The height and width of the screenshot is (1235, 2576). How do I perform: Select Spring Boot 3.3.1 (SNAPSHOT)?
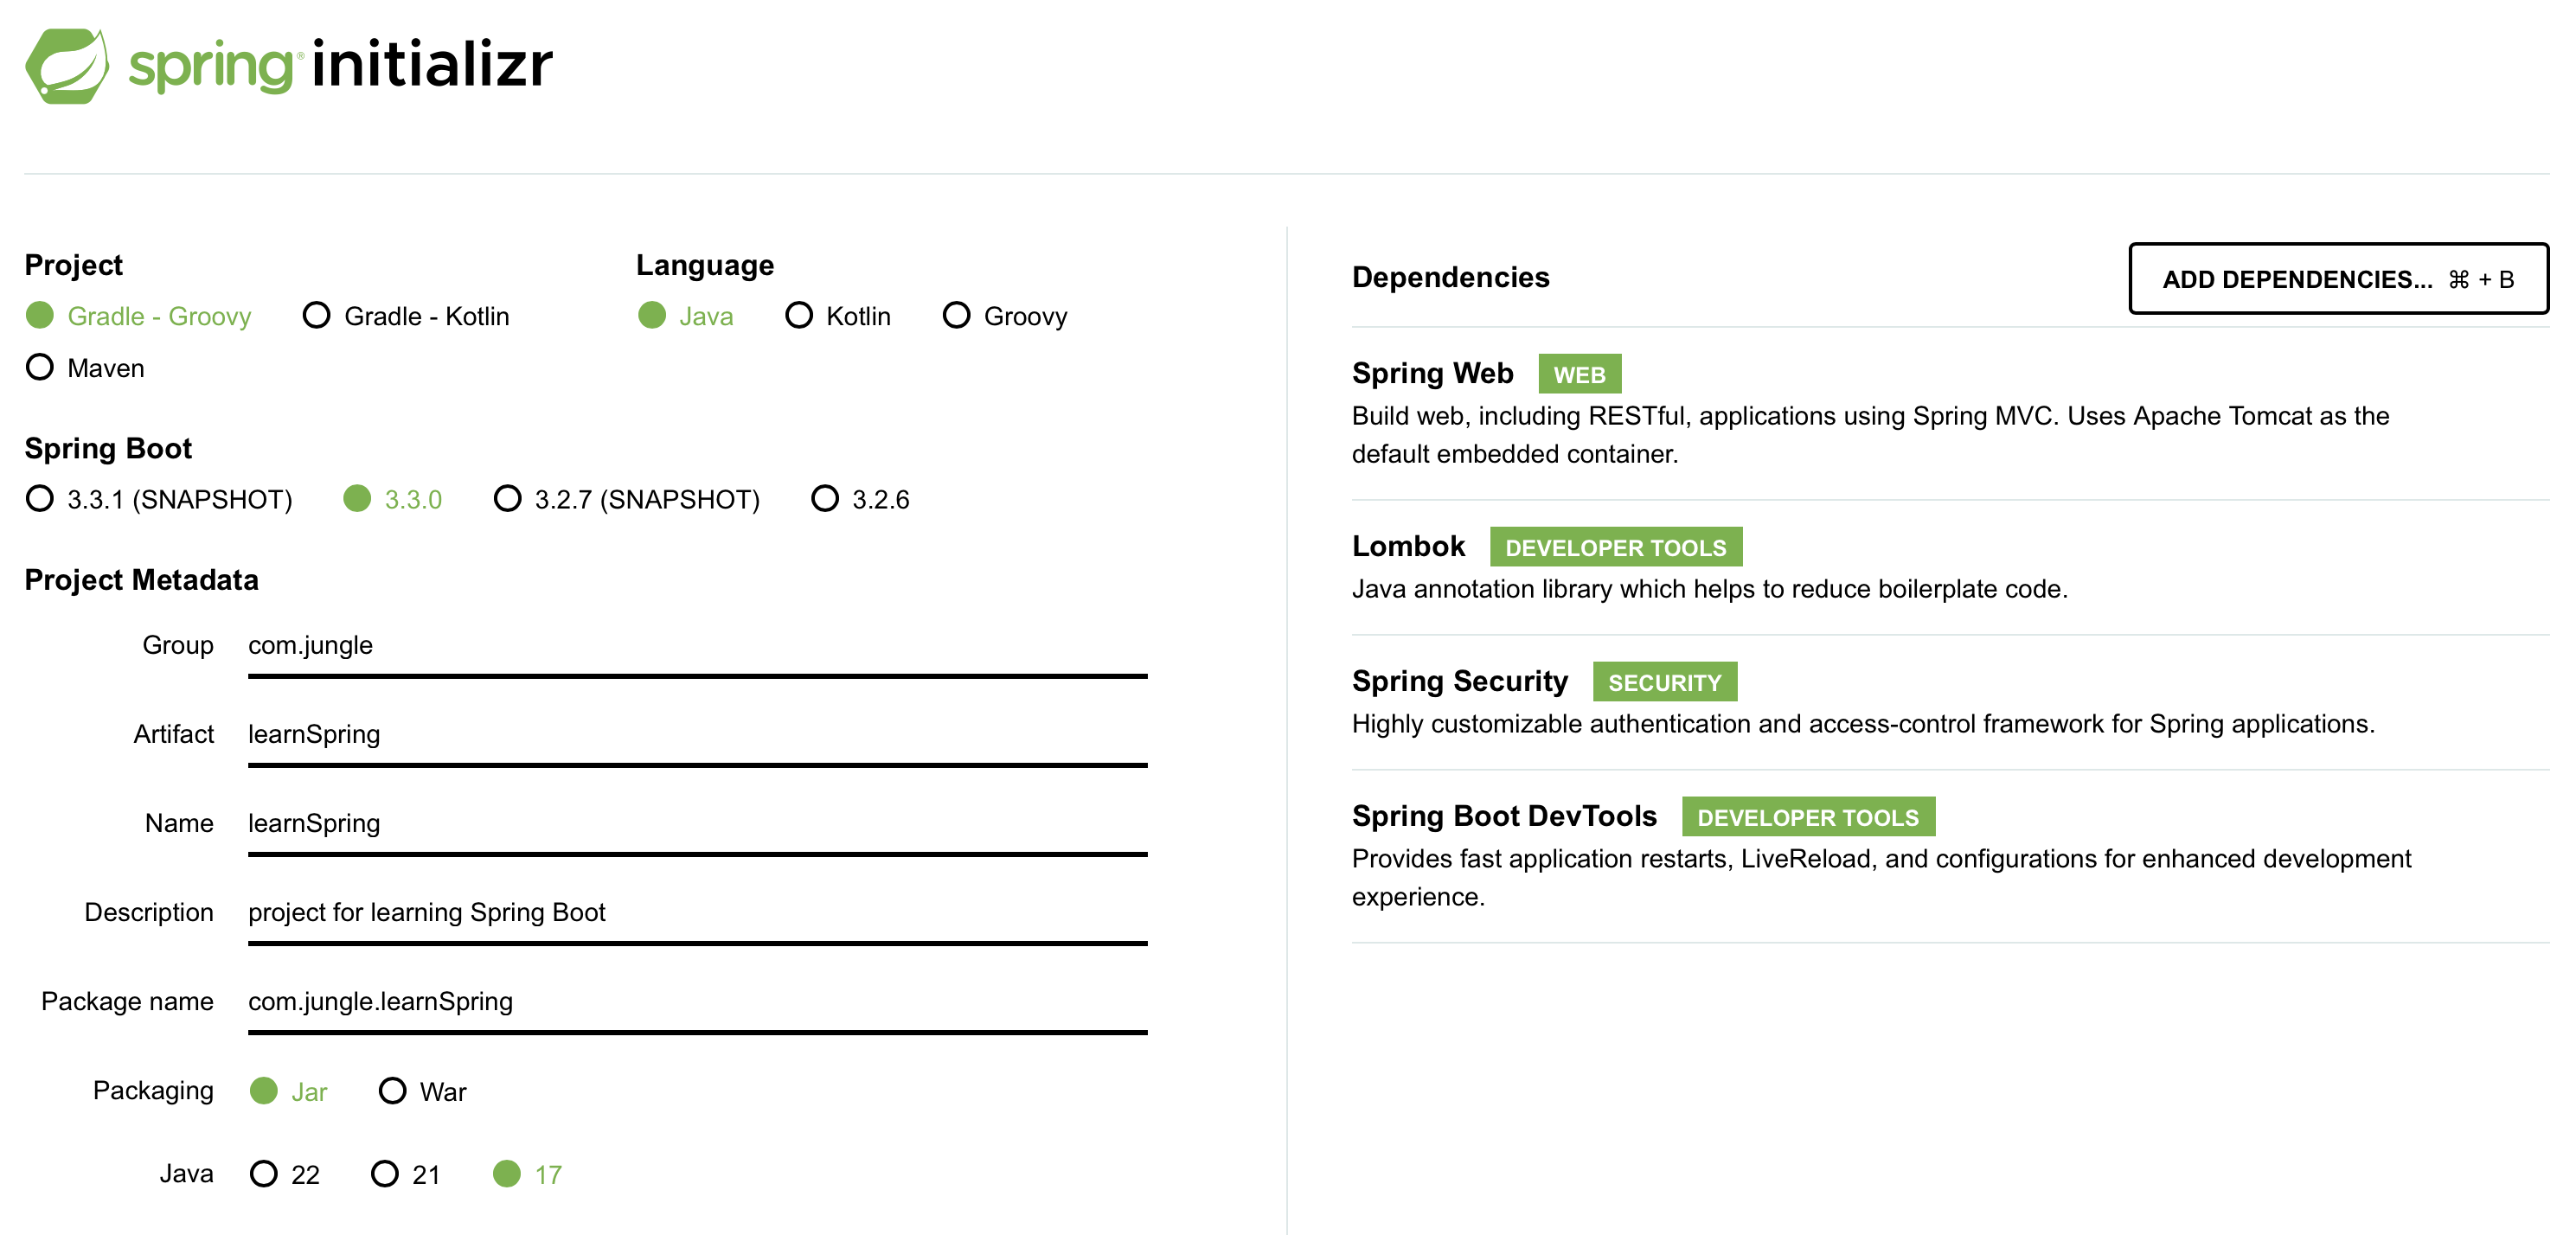click(x=40, y=499)
